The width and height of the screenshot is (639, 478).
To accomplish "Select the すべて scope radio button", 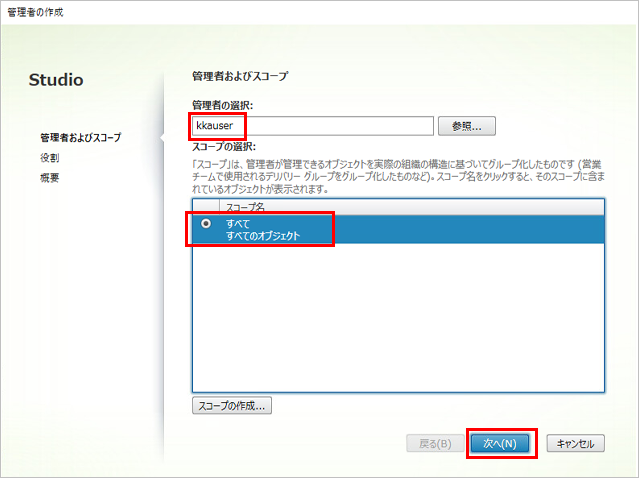I will 206,224.
